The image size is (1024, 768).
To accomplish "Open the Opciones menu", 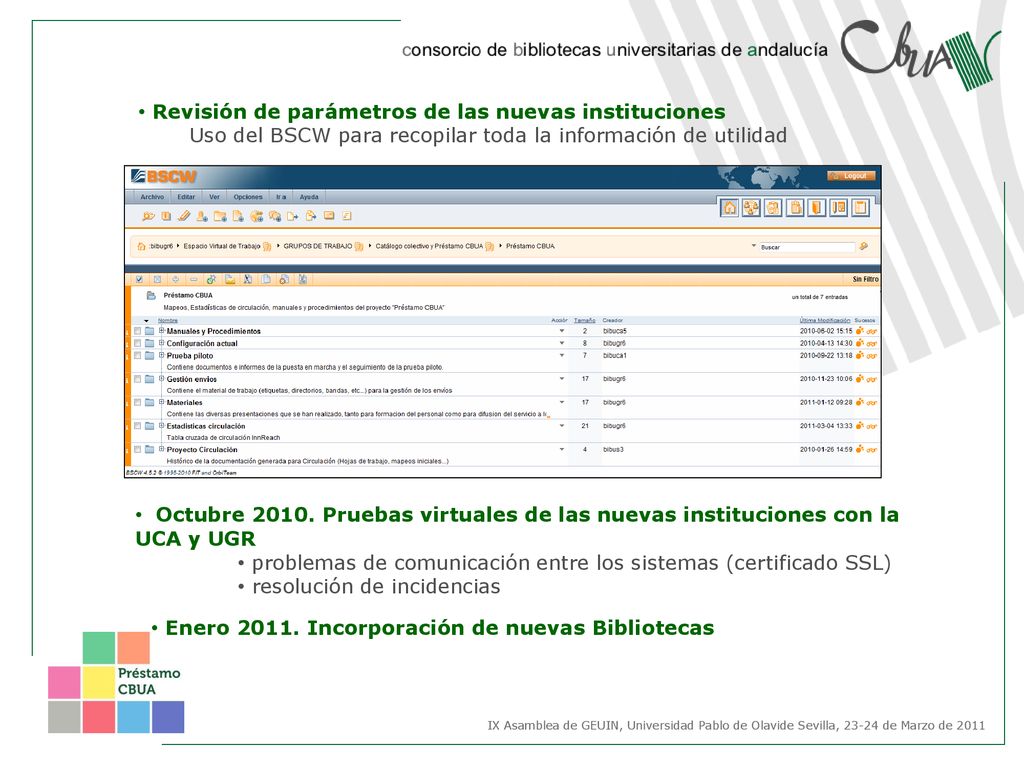I will pos(248,197).
